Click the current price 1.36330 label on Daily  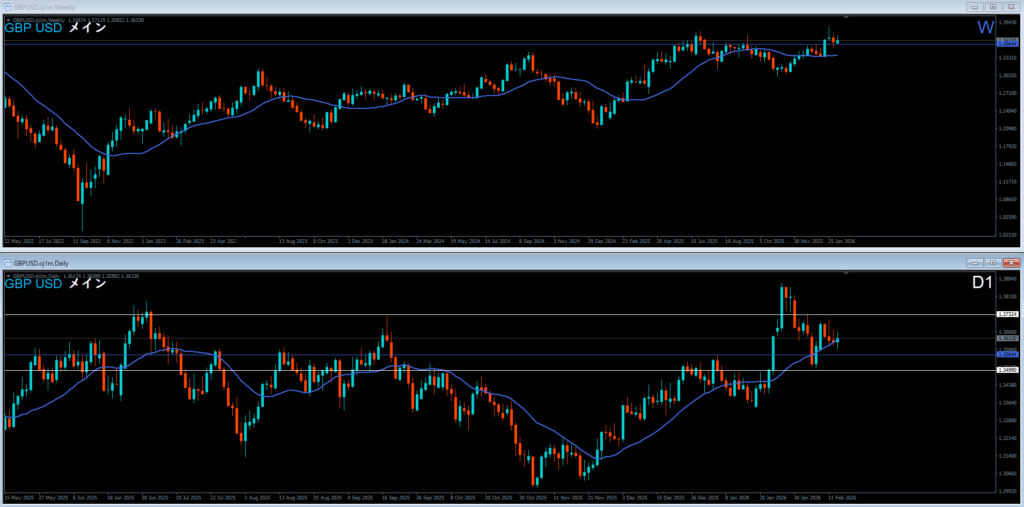(1008, 340)
